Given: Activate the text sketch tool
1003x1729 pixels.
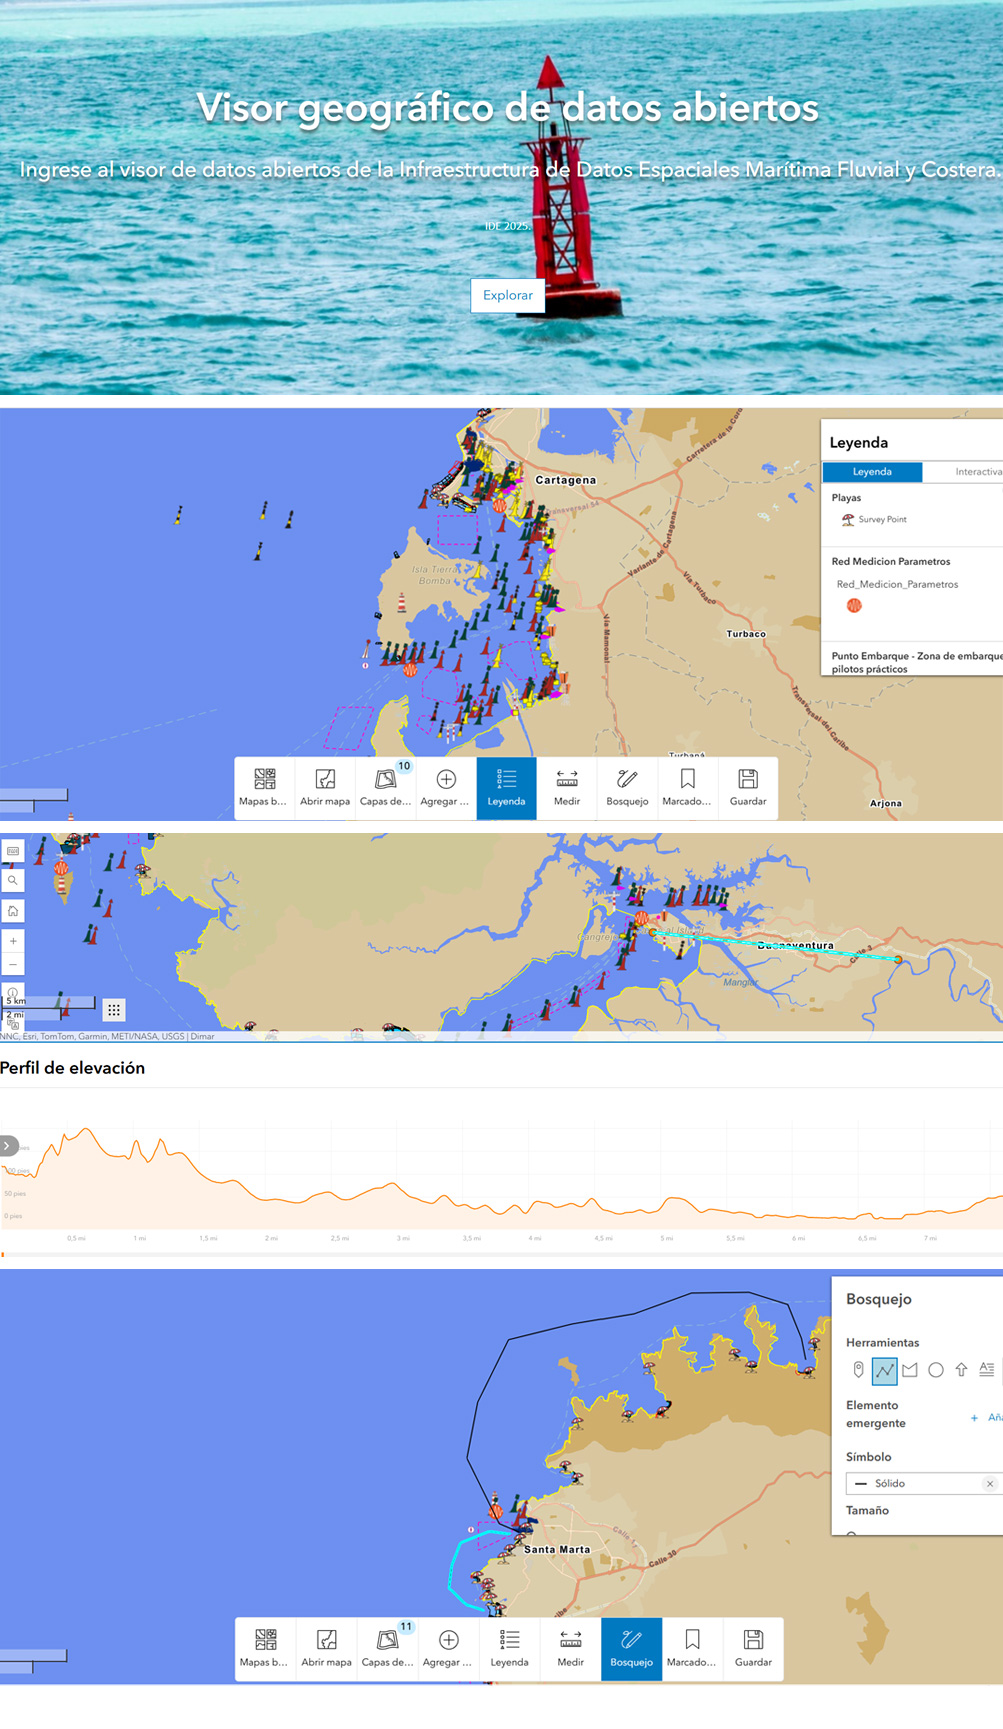Looking at the screenshot, I should point(987,1370).
